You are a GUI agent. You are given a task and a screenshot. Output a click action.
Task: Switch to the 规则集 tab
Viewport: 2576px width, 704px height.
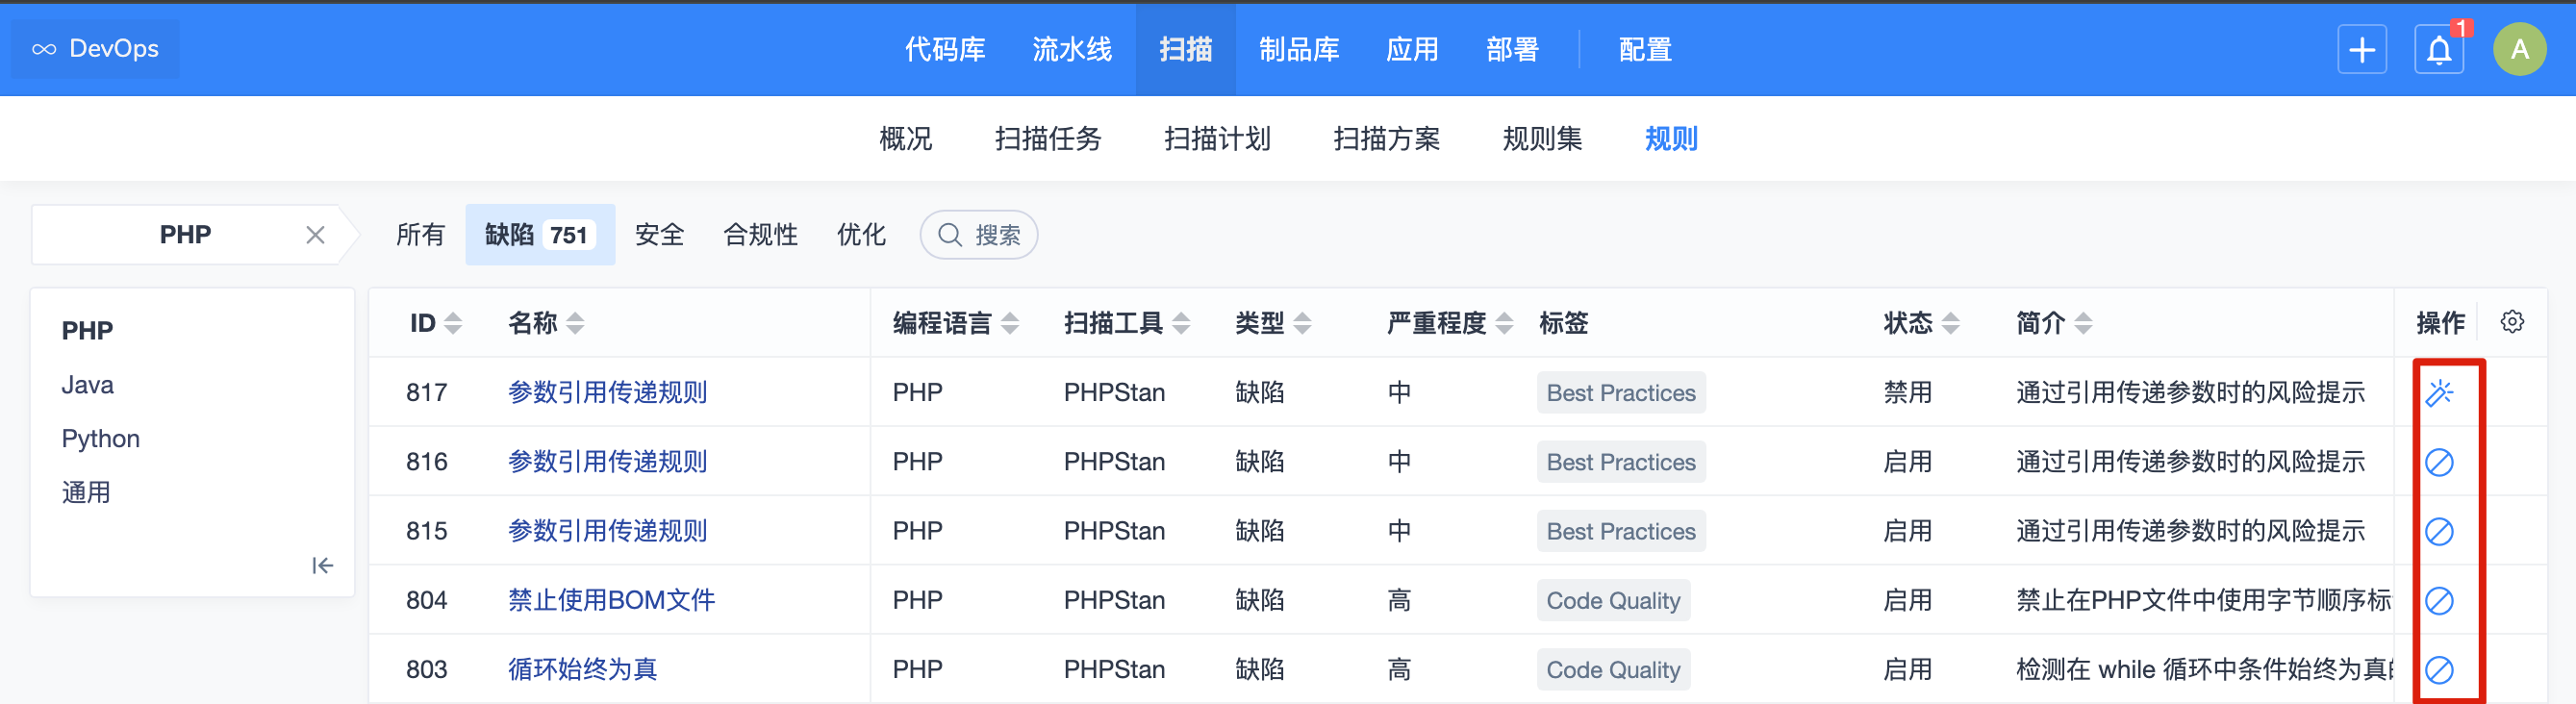tap(1542, 138)
